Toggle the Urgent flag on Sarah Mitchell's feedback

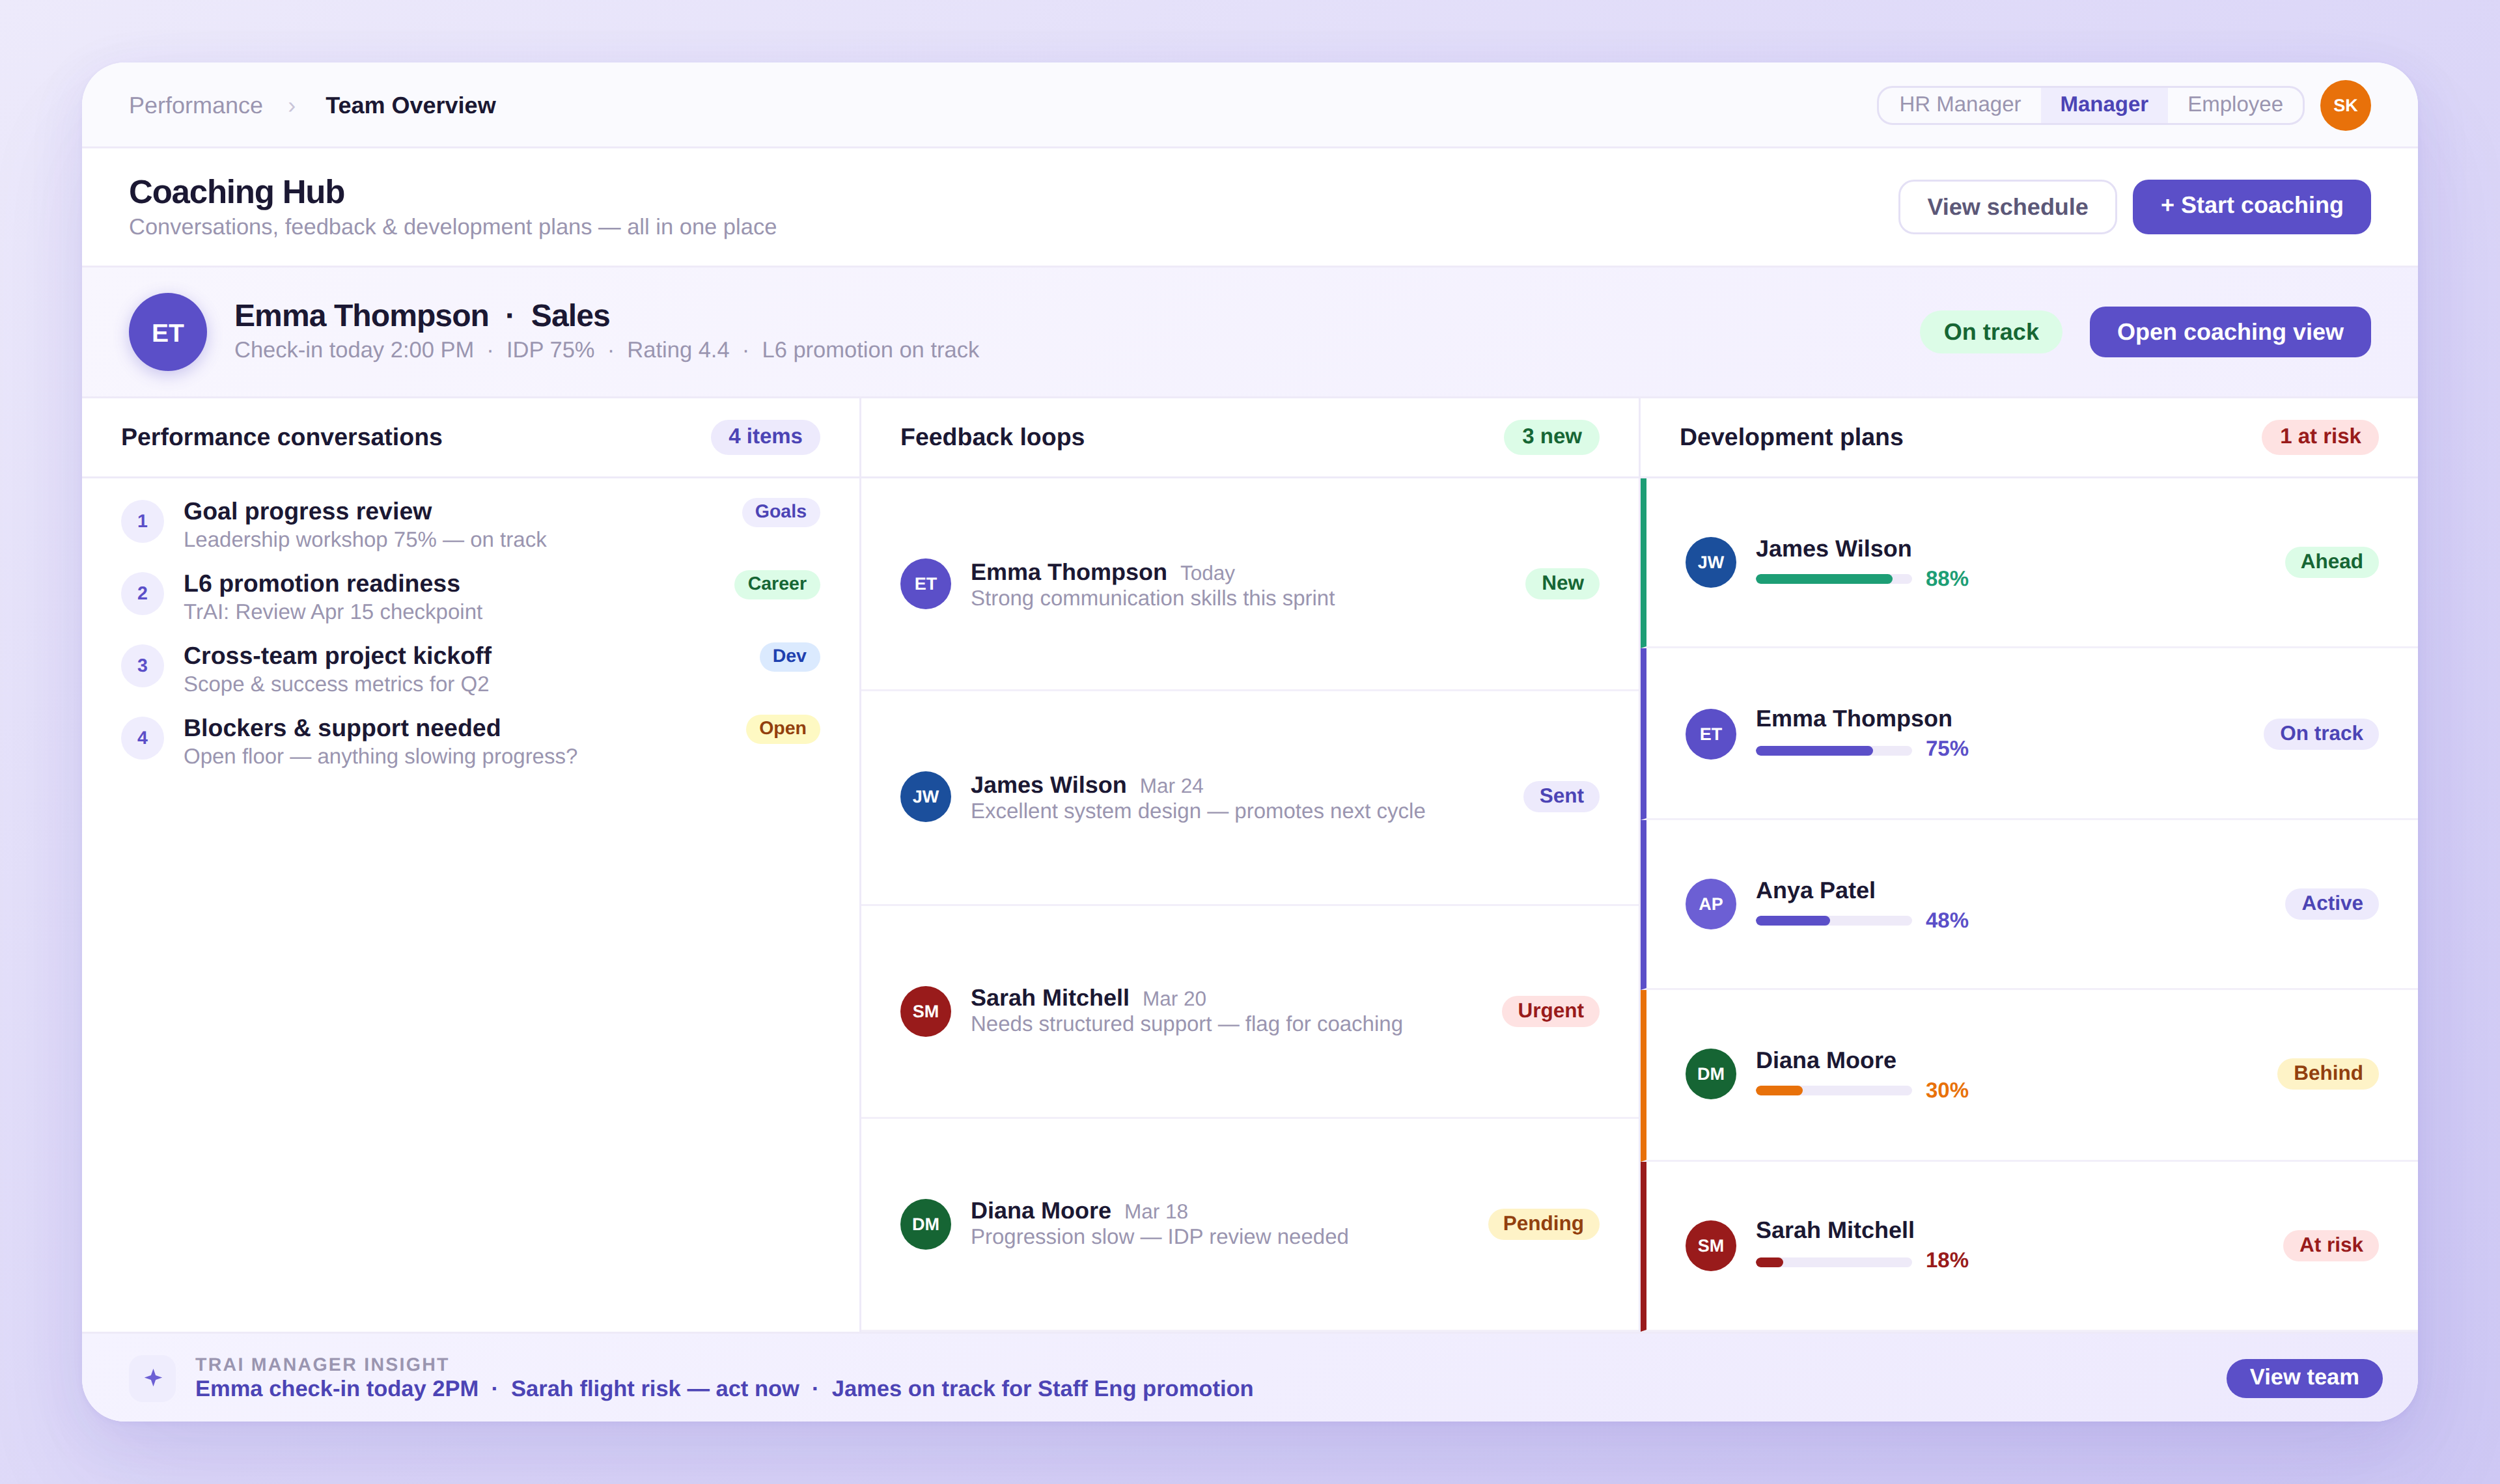click(1549, 1010)
